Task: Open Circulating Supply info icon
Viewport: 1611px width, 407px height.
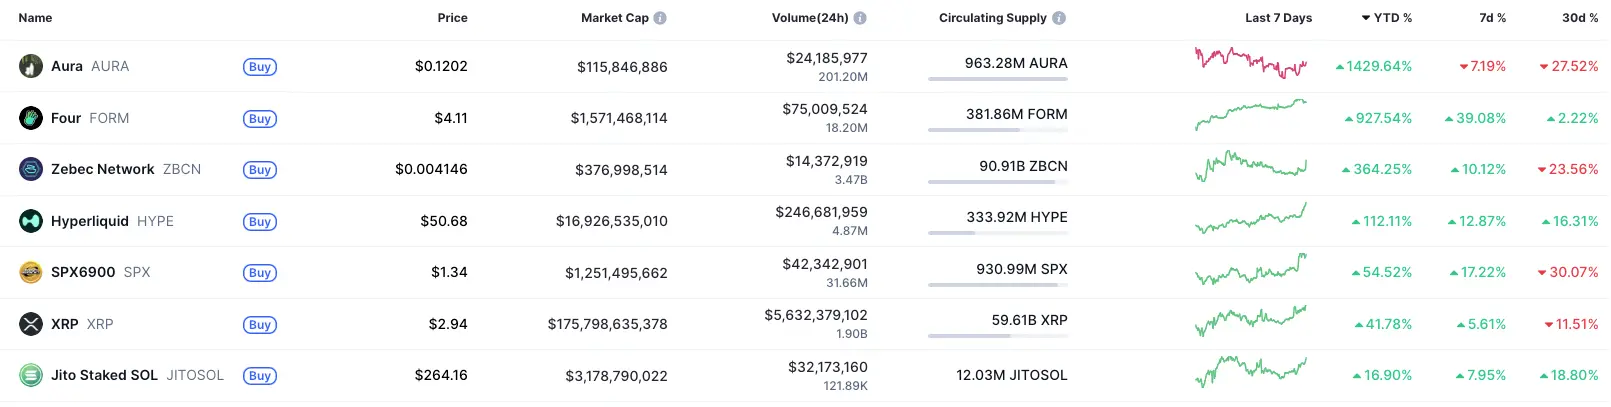Action: (x=1059, y=18)
